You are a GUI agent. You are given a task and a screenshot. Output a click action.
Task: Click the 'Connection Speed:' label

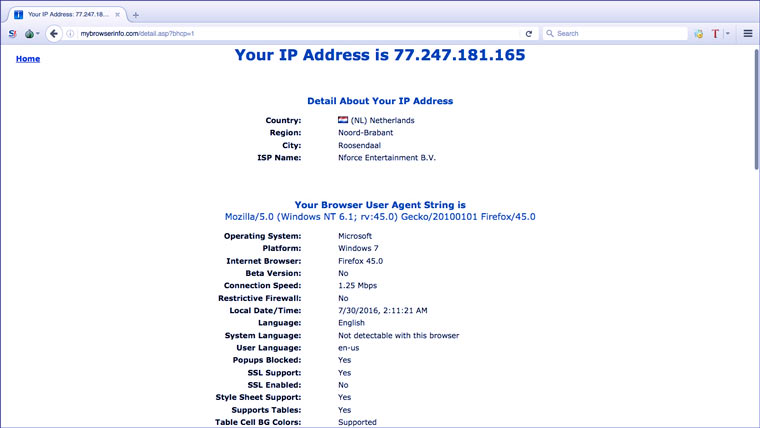[262, 285]
